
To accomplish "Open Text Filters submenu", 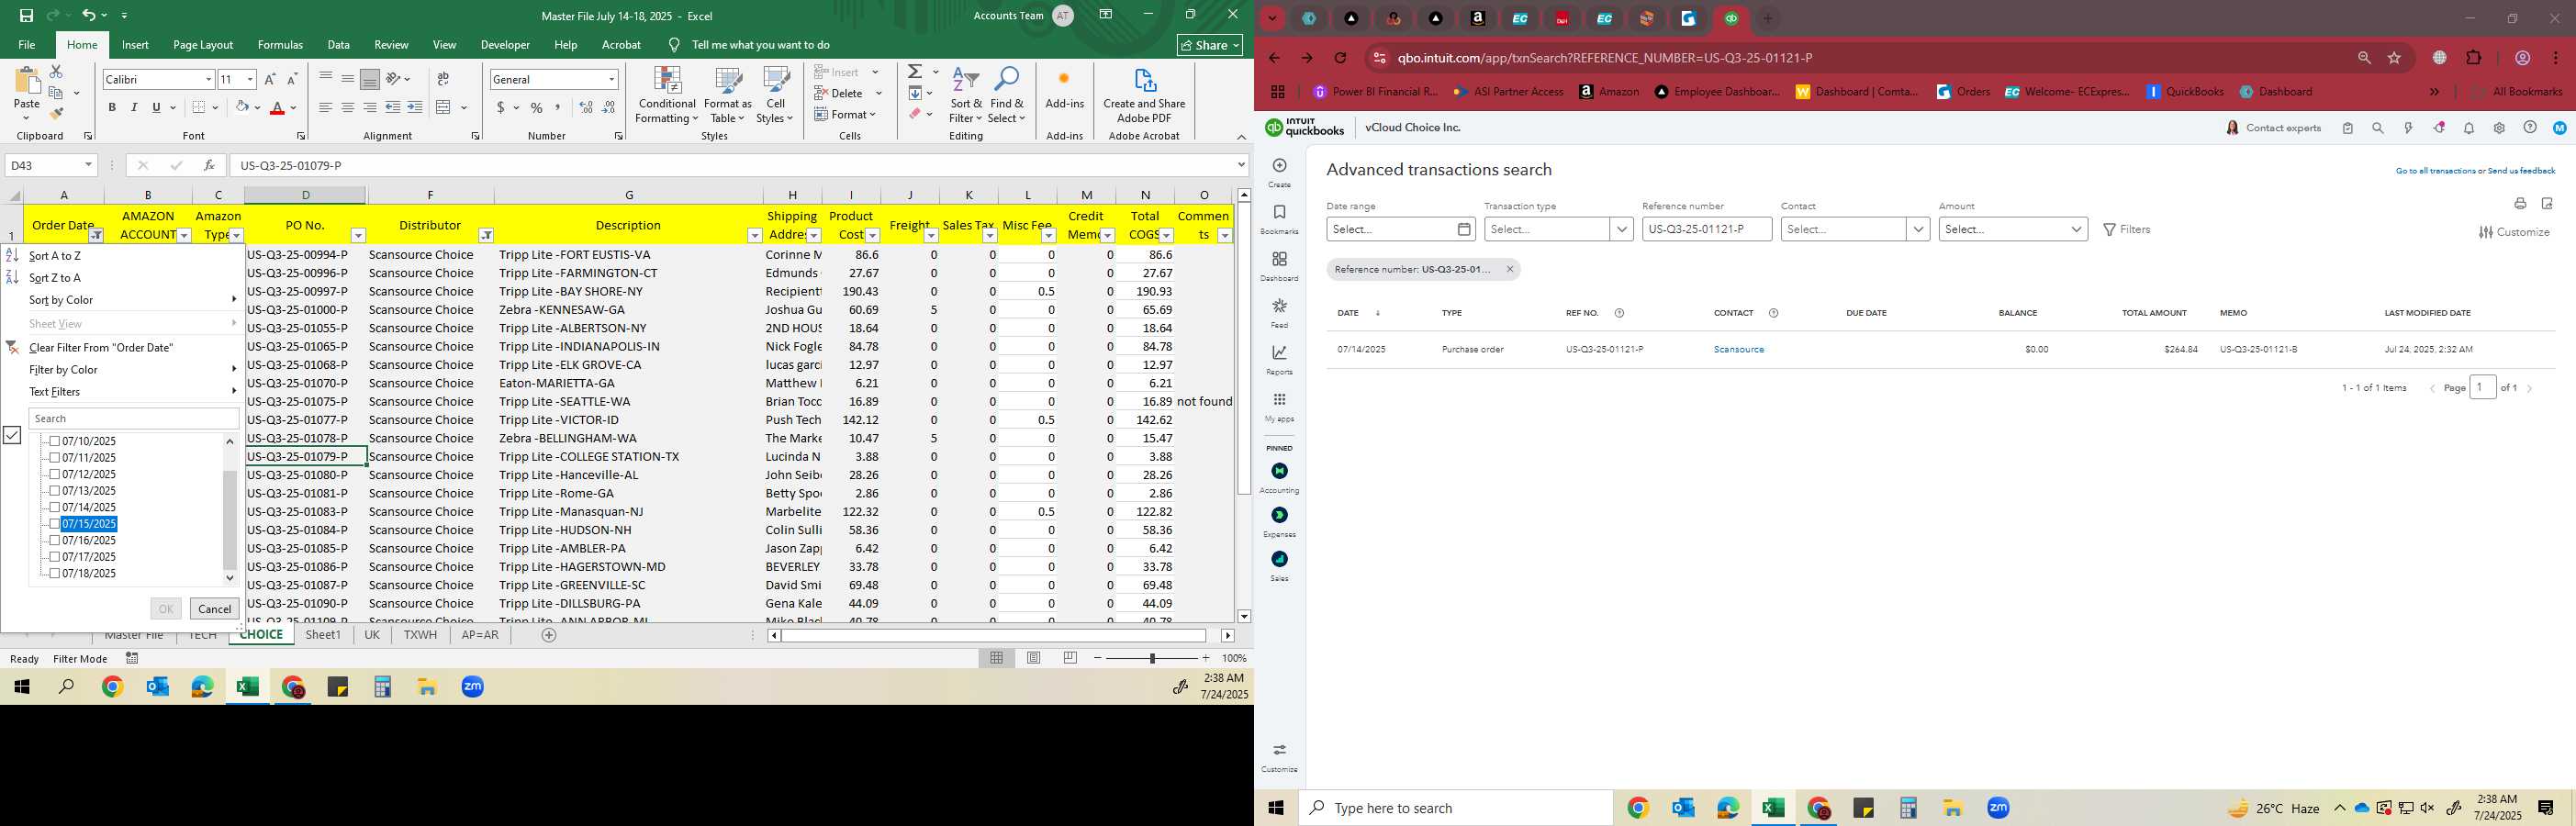I will click(54, 392).
